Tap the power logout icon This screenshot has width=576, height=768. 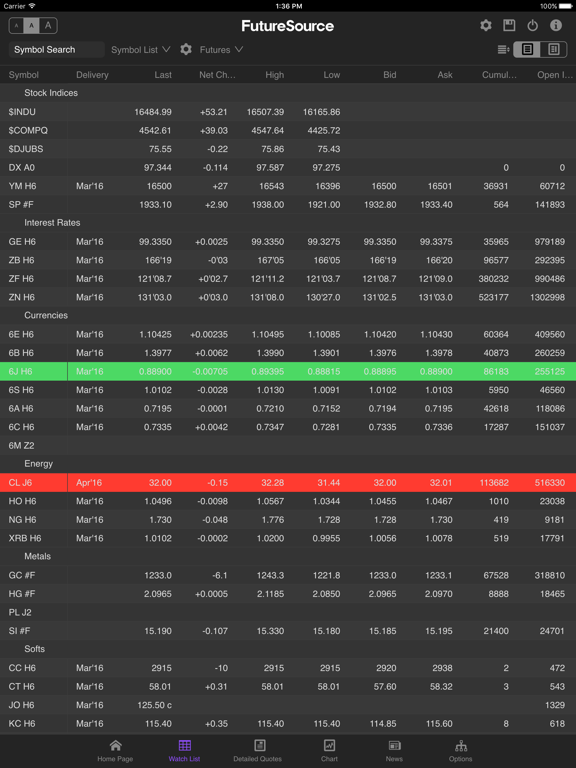532,25
